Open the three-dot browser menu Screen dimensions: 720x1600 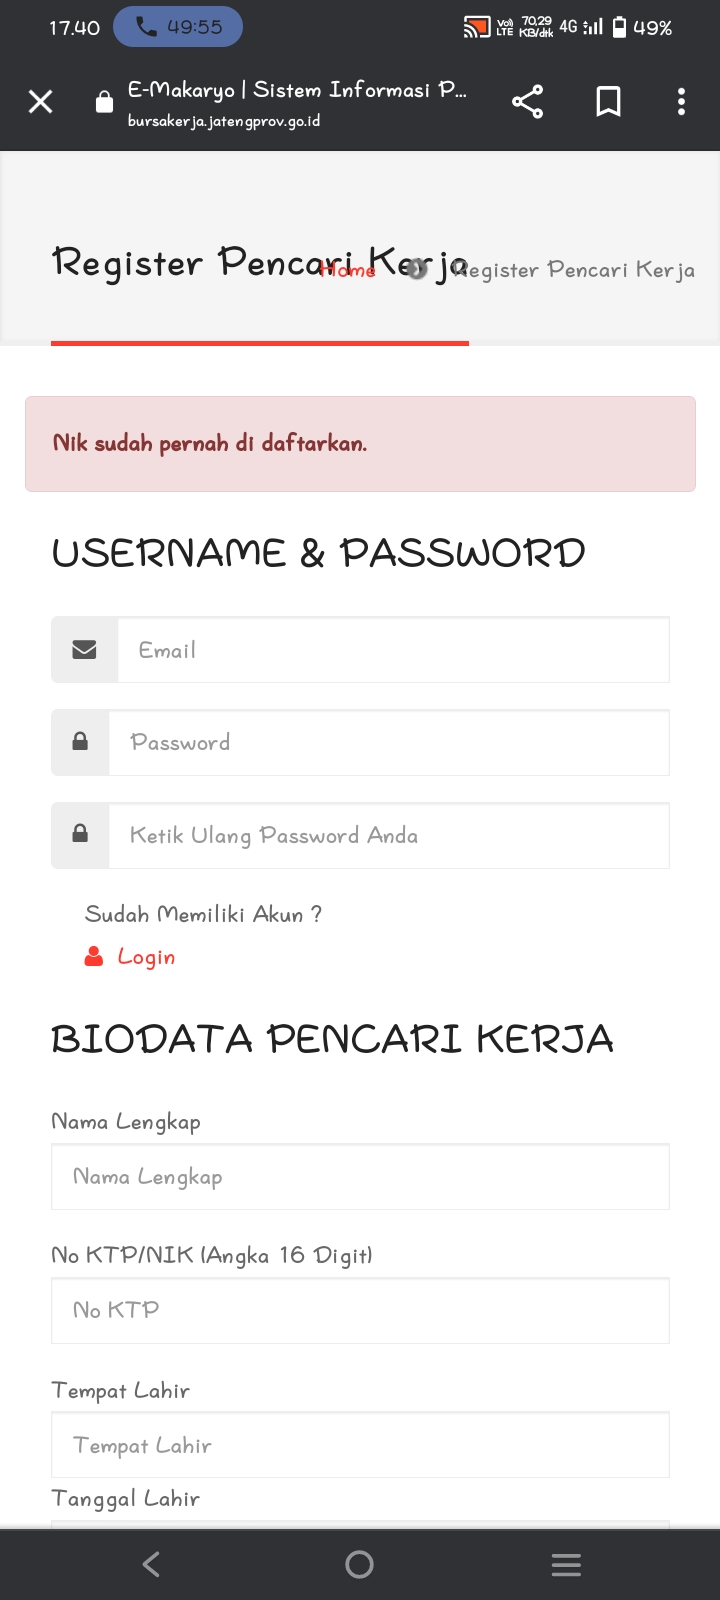(681, 102)
